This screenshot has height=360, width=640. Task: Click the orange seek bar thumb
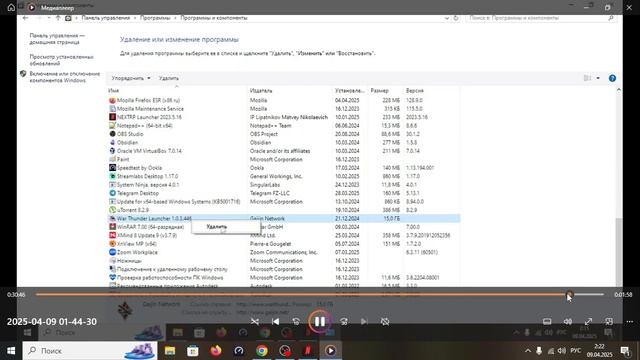(570, 294)
